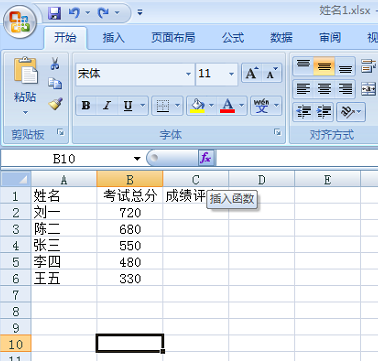Click the Select All corner triangle
378x361 pixels.
click(16, 179)
